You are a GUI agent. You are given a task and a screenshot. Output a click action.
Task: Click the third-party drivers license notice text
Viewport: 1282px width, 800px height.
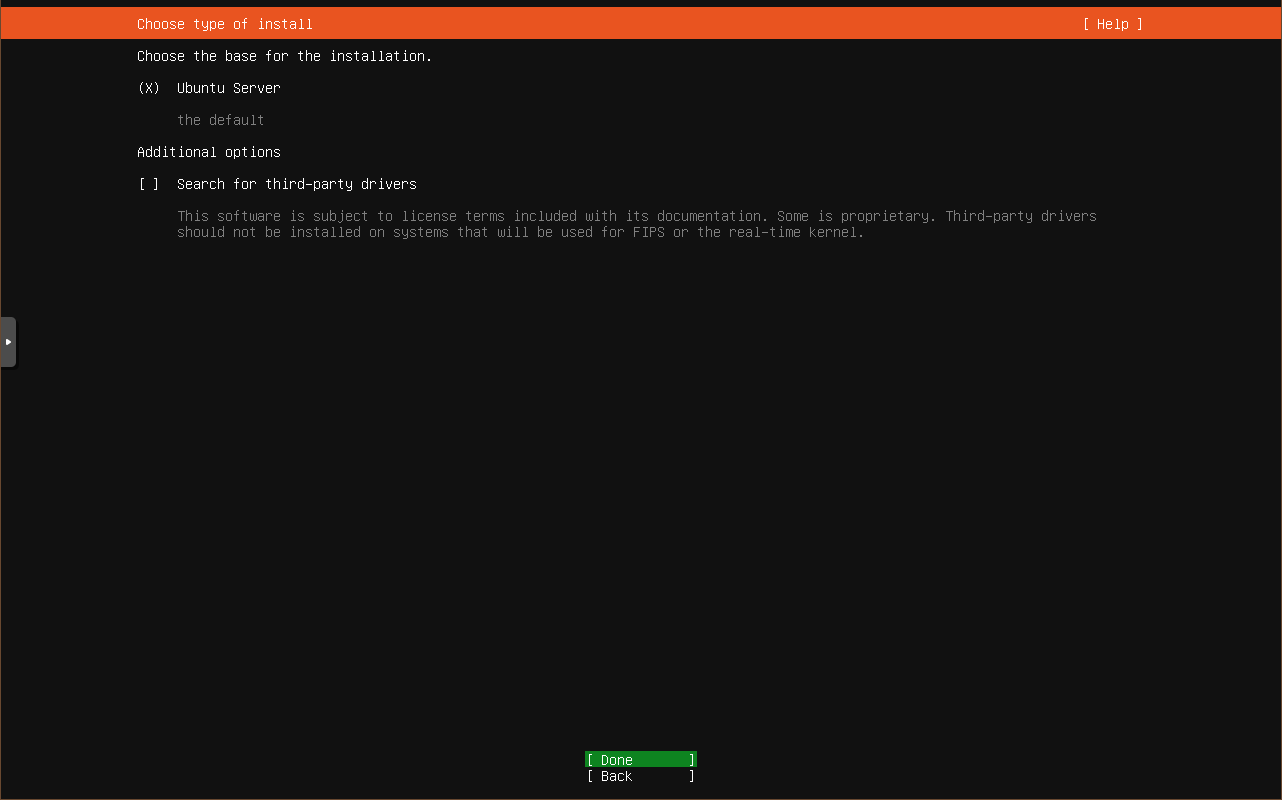pyautogui.click(x=637, y=224)
